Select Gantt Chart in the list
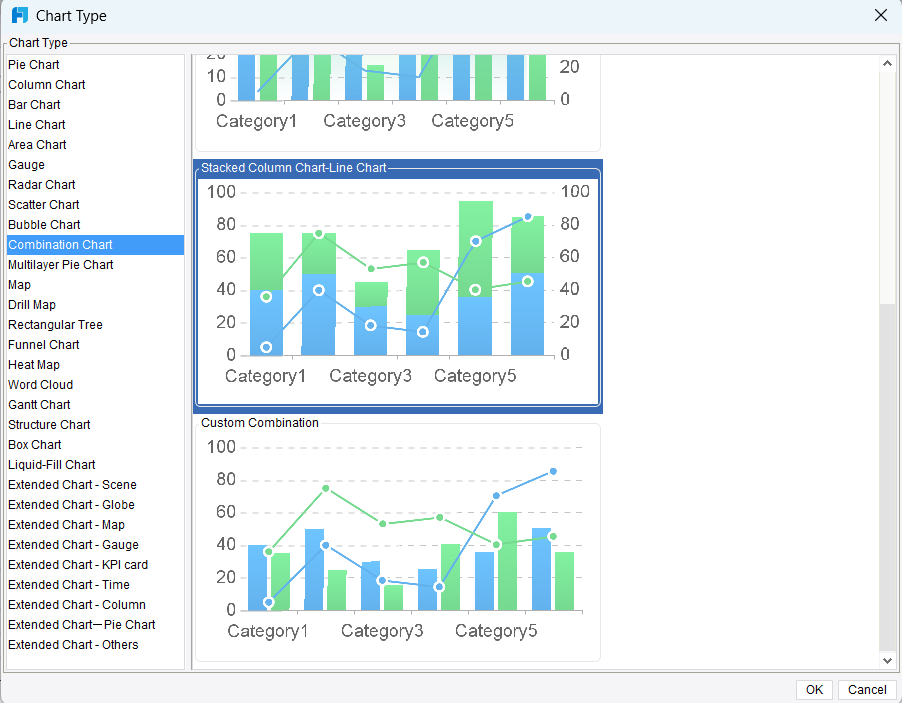This screenshot has width=902, height=703. 95,405
